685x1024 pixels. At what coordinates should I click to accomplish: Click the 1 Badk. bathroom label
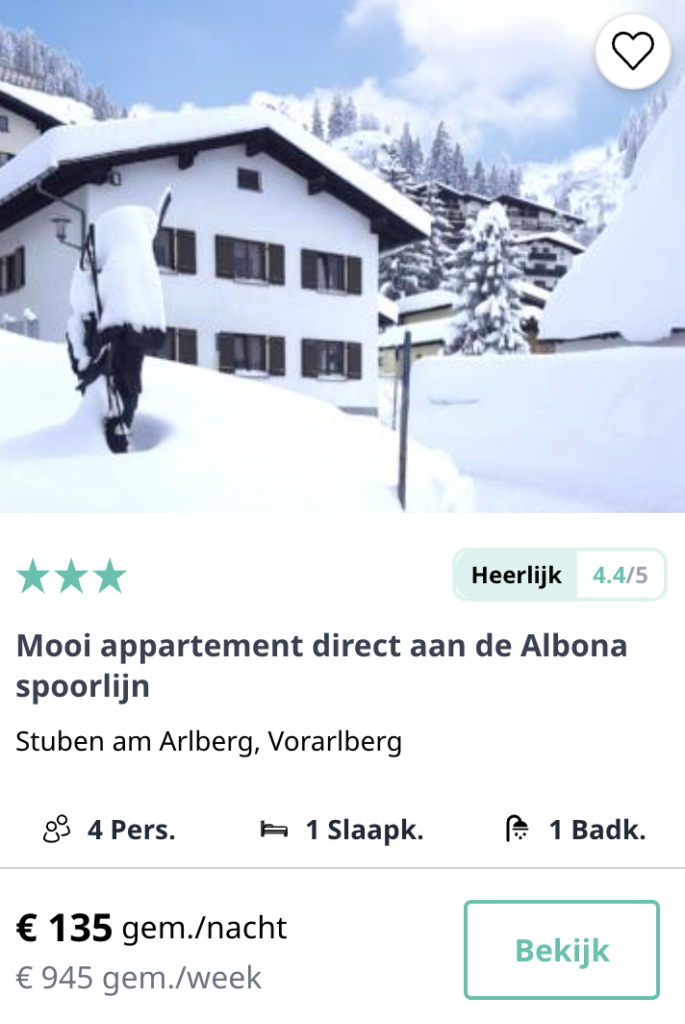597,830
